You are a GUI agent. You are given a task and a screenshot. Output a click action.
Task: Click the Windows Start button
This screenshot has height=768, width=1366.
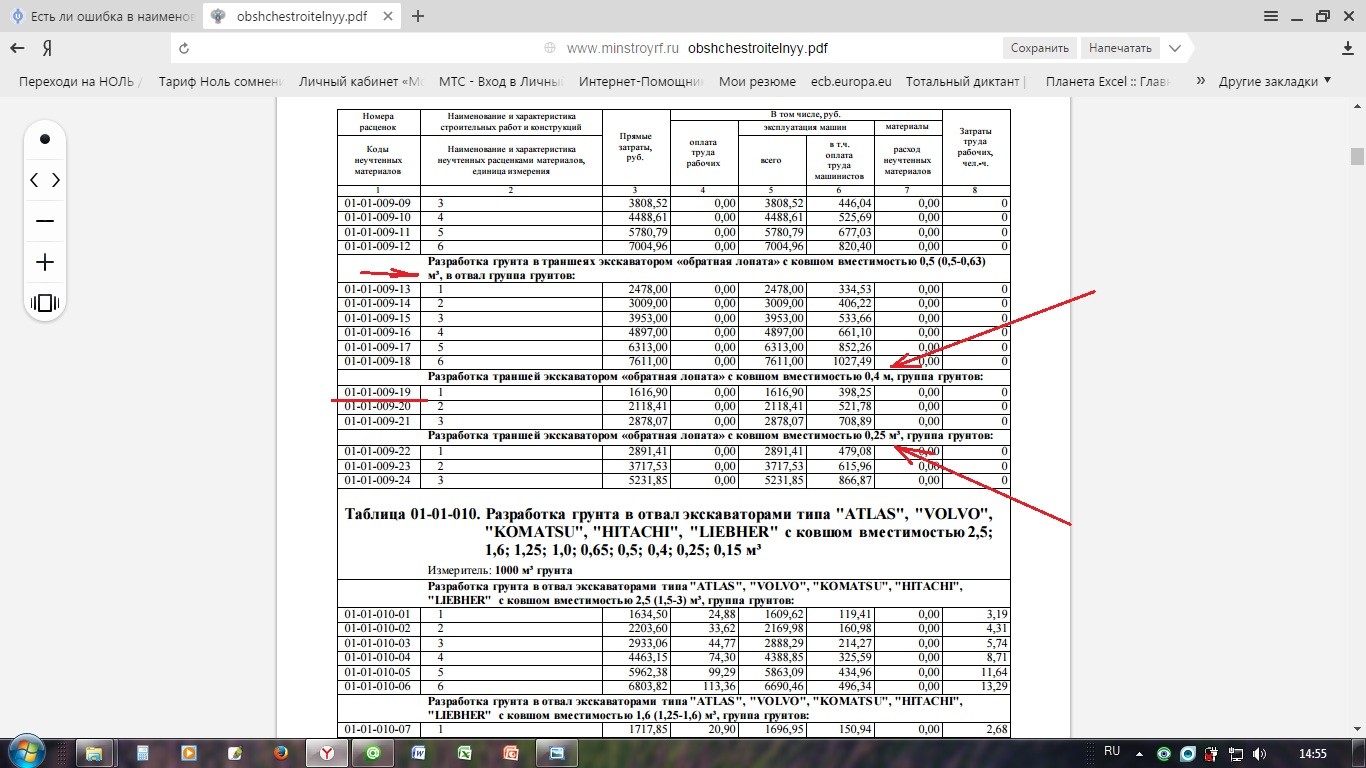tap(25, 752)
